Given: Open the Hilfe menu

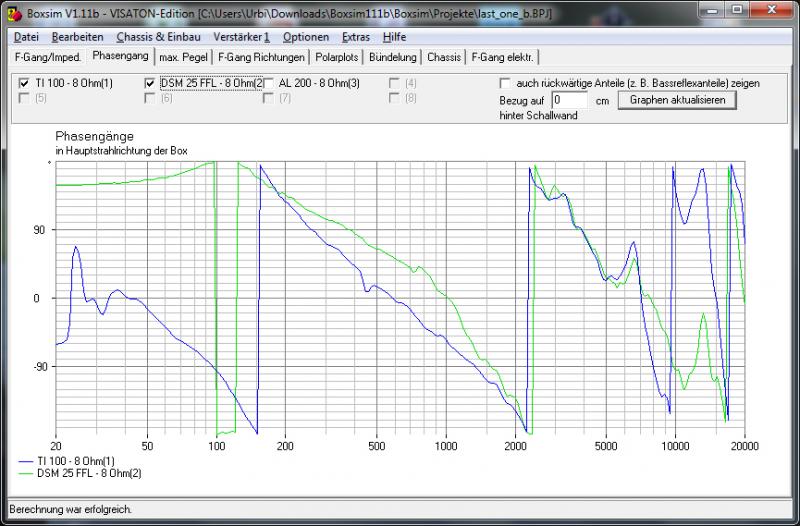Looking at the screenshot, I should click(x=393, y=36).
